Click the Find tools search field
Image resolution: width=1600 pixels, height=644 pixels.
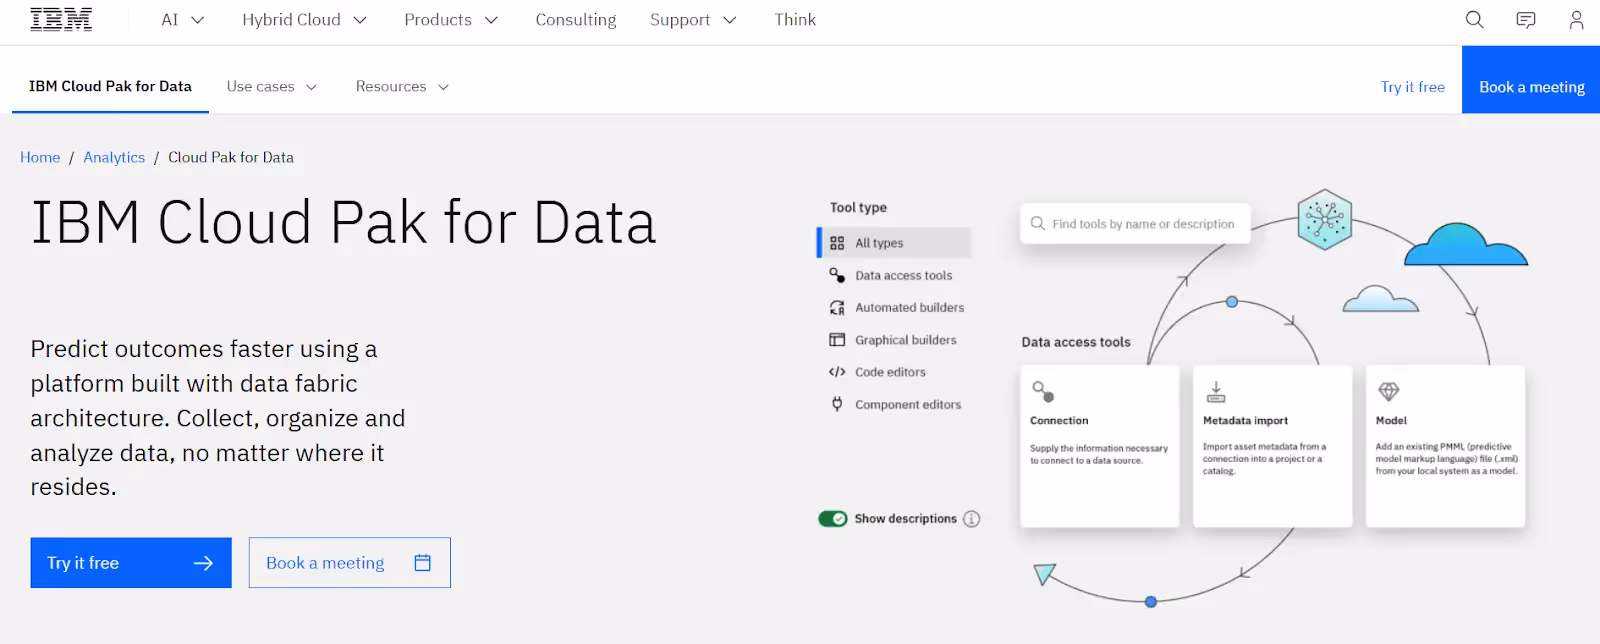pos(1135,224)
